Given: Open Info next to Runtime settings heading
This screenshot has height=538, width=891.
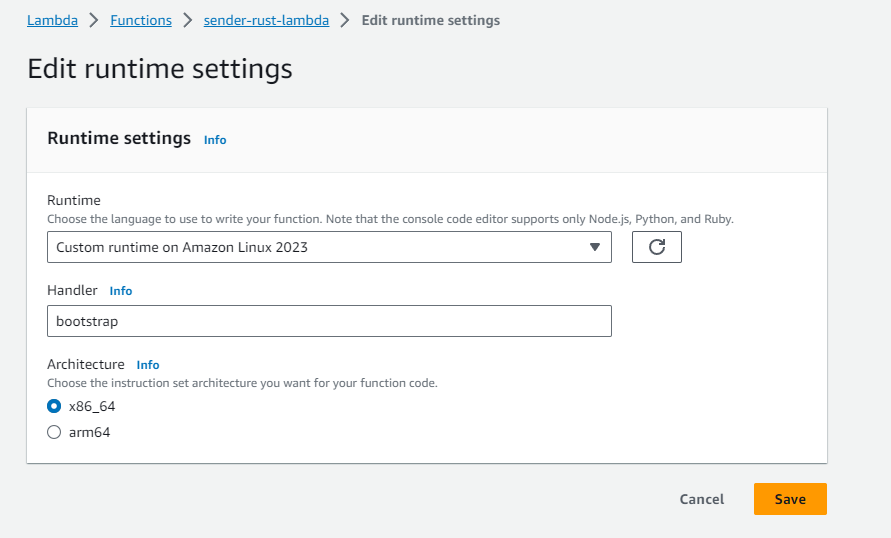Looking at the screenshot, I should 215,140.
